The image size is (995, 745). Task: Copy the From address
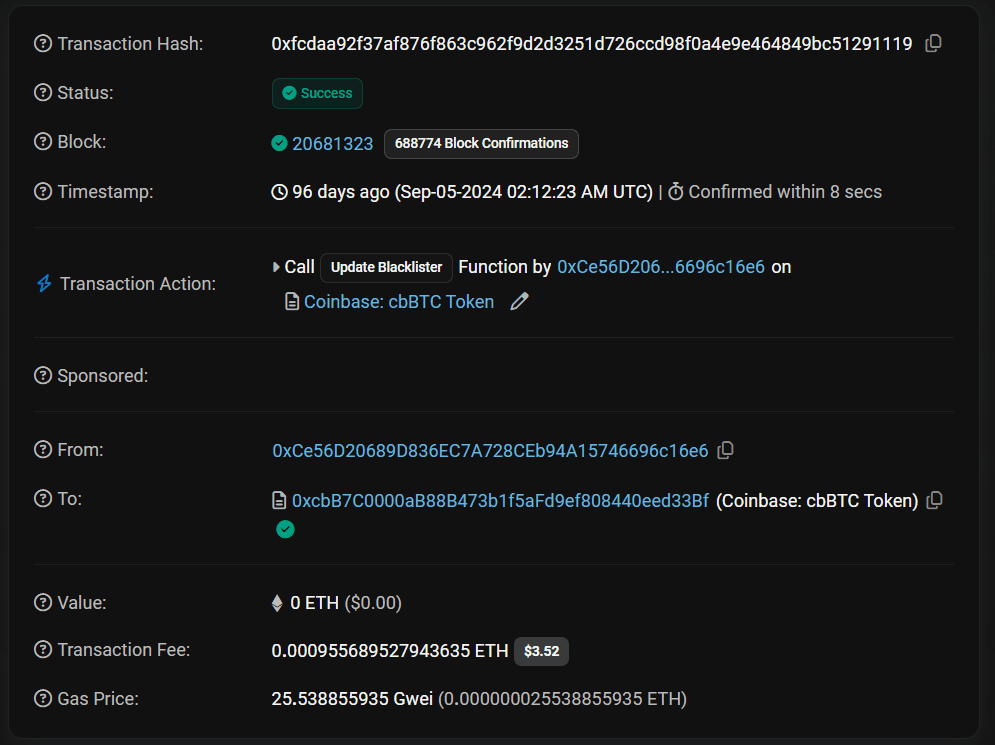(x=726, y=451)
